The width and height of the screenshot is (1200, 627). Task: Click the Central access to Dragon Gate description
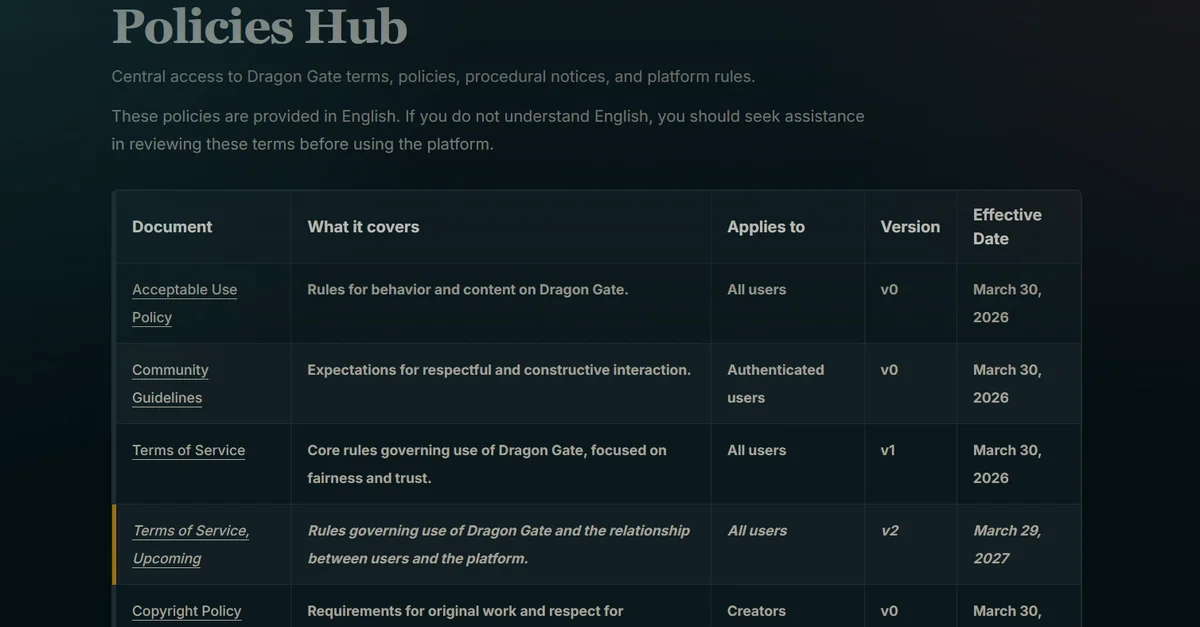[x=433, y=77]
